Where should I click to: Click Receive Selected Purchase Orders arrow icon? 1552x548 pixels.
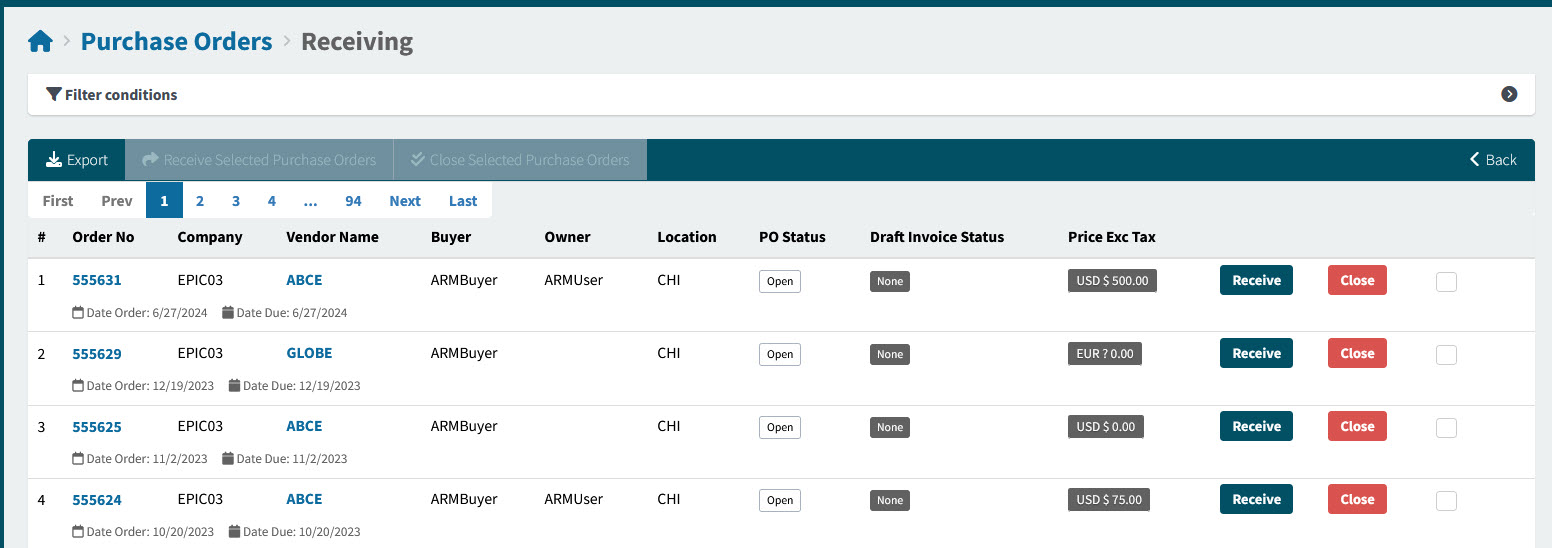pyautogui.click(x=151, y=160)
